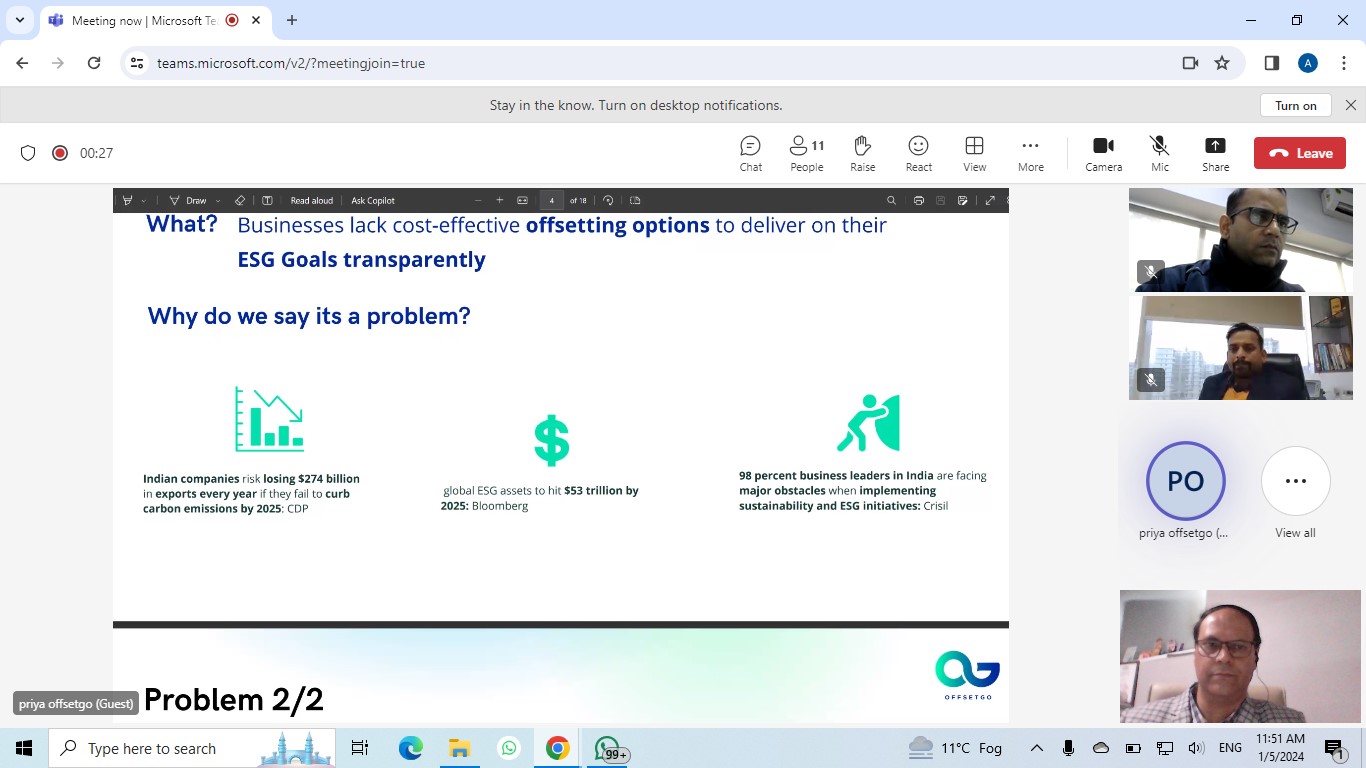
Task: Bookmark this page with star
Action: [x=1222, y=63]
